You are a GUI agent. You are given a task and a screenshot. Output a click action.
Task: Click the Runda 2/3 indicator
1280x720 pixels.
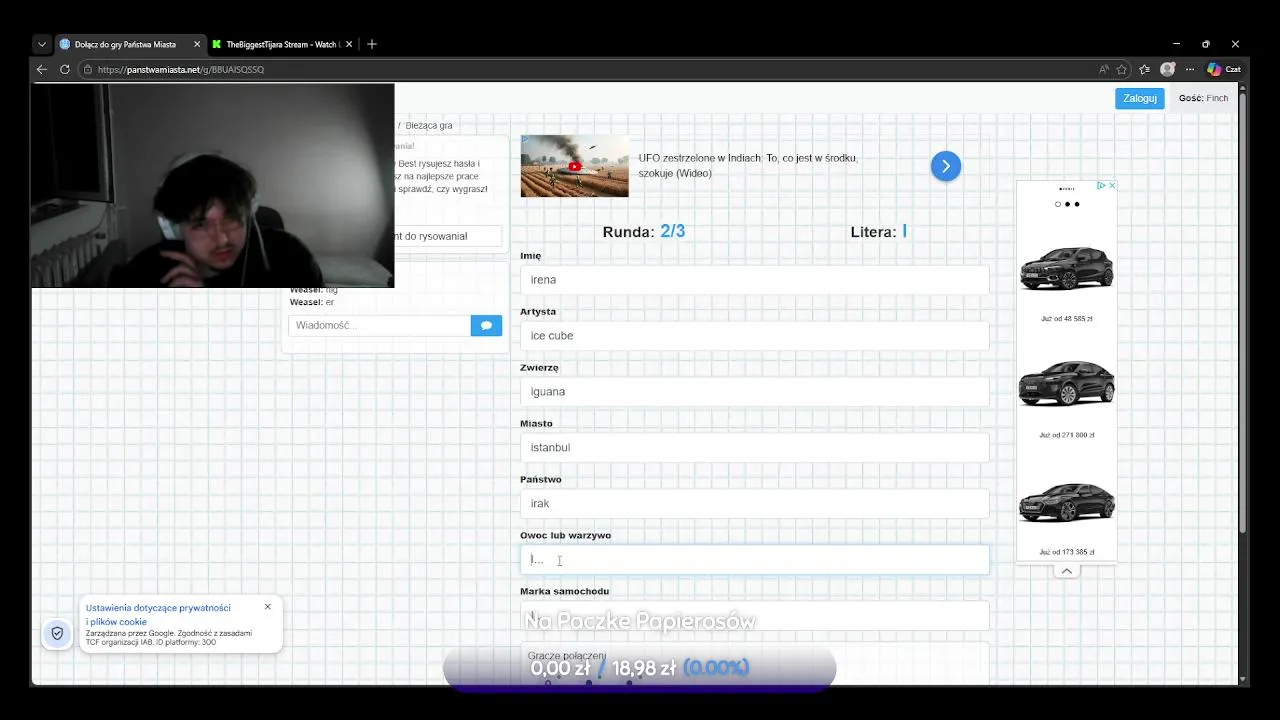(x=643, y=231)
